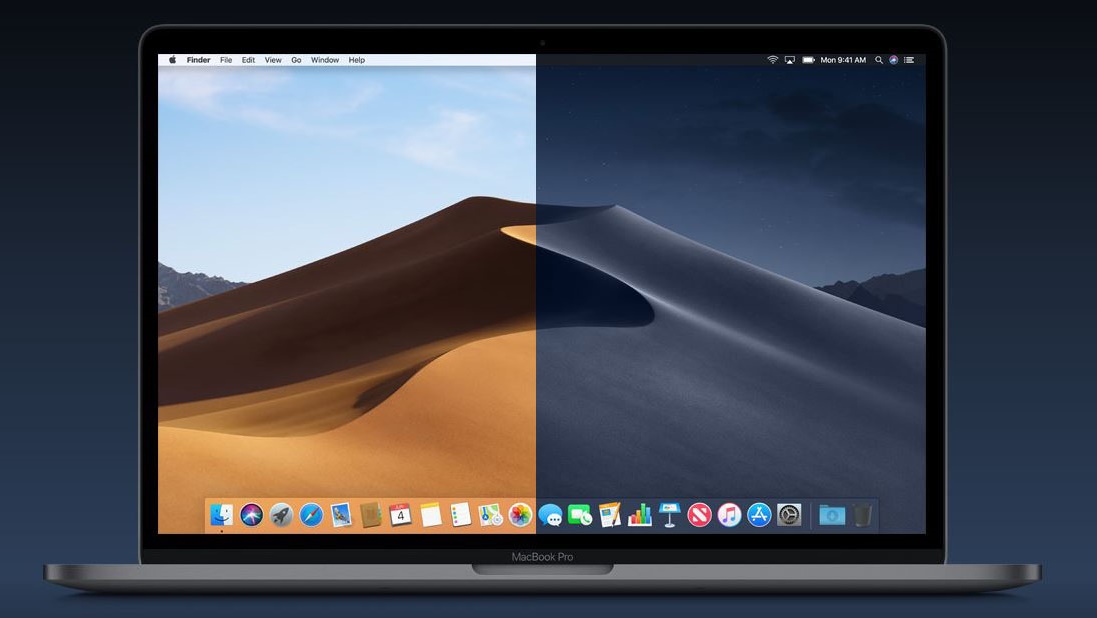Open iTunes music app in Dock
The width and height of the screenshot is (1097, 618).
pos(729,515)
